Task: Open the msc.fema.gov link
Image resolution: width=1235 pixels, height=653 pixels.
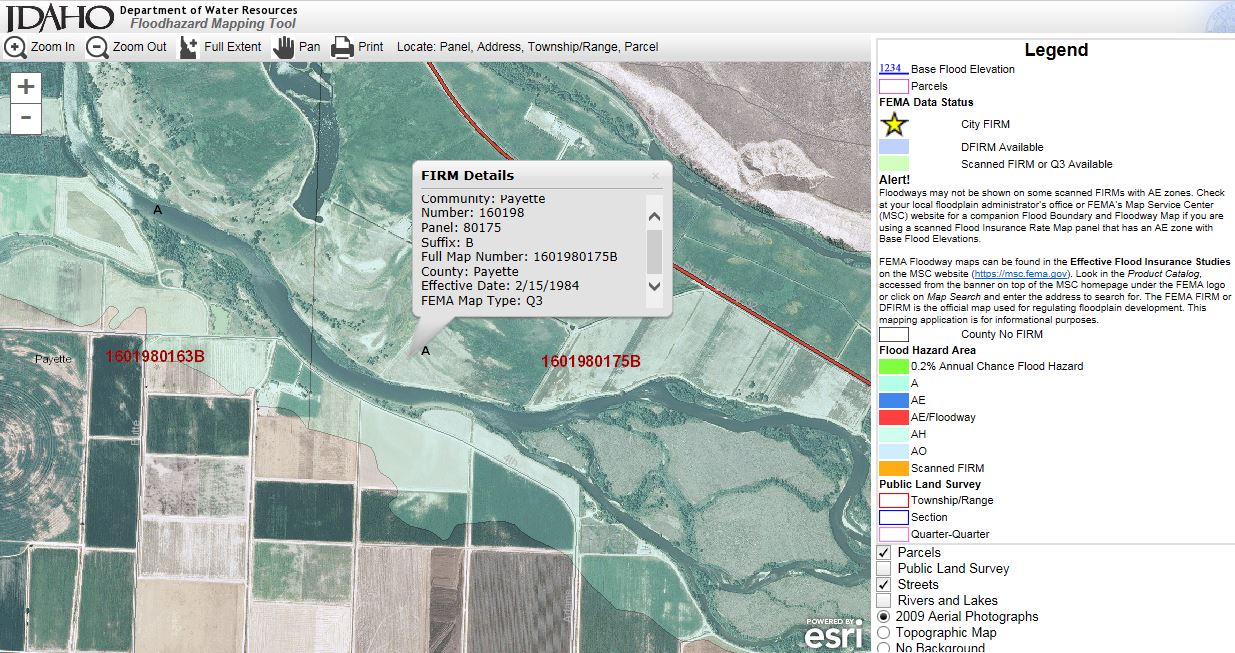Action: (1019, 273)
